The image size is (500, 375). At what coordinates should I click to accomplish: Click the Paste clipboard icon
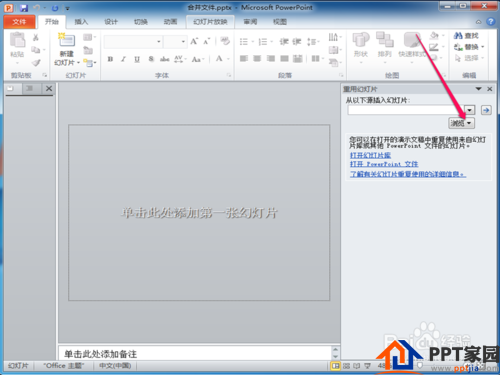(17, 41)
